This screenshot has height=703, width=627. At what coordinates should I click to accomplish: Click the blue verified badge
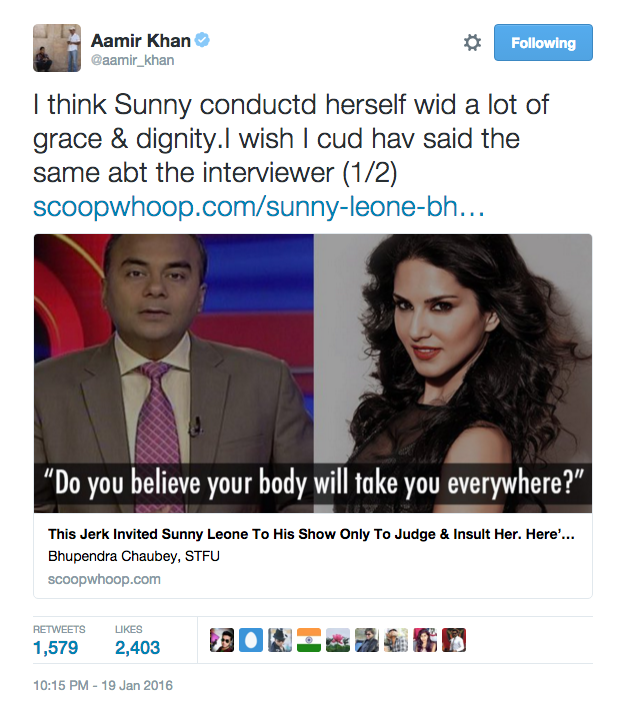pyautogui.click(x=203, y=40)
